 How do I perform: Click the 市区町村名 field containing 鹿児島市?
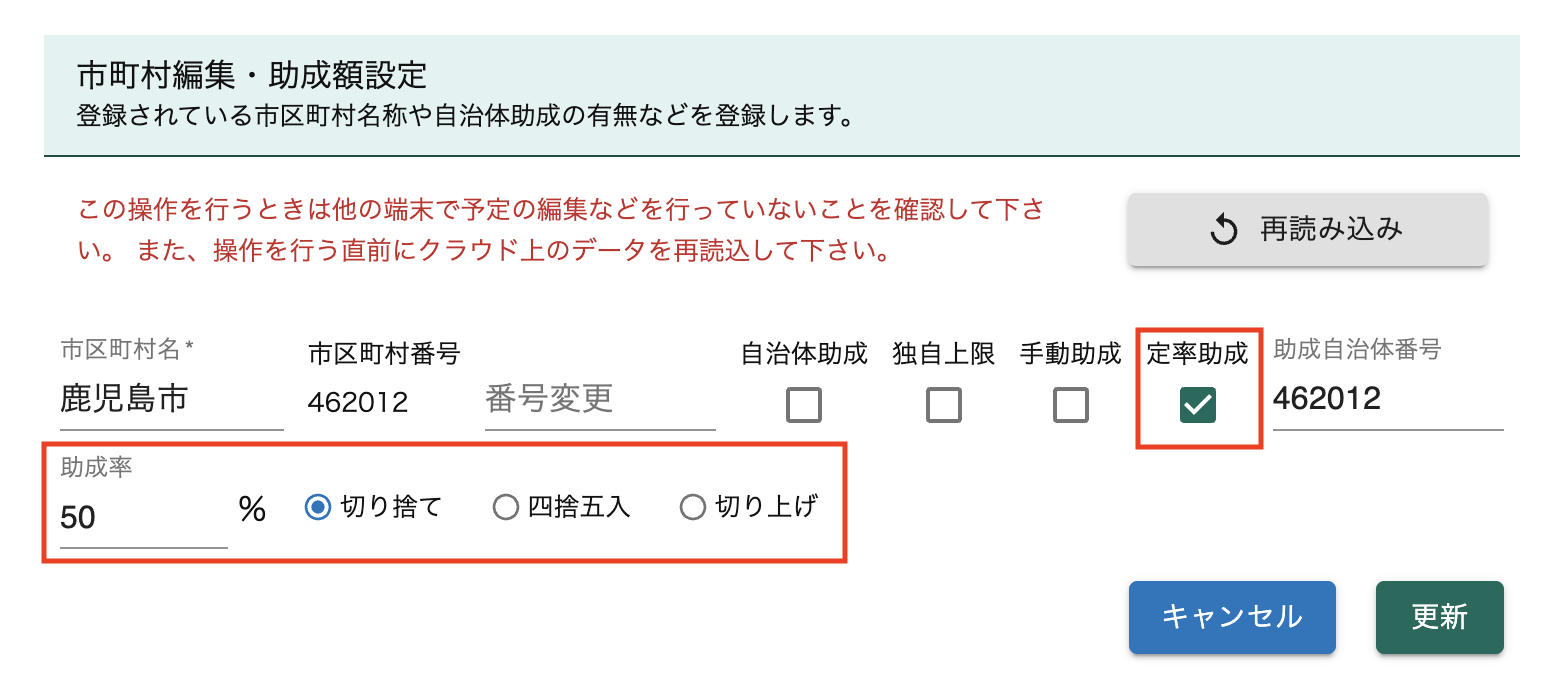[171, 400]
